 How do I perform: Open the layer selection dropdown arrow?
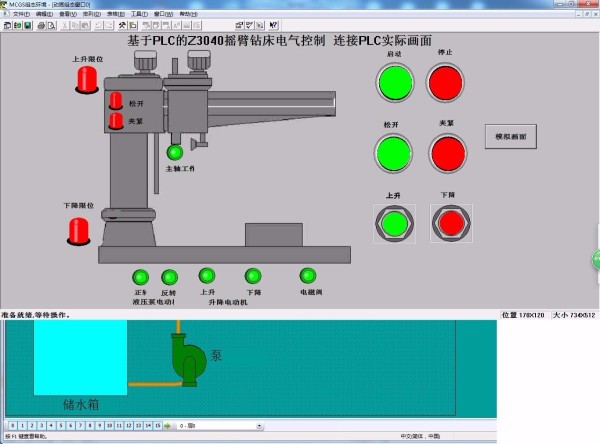[x=259, y=426]
